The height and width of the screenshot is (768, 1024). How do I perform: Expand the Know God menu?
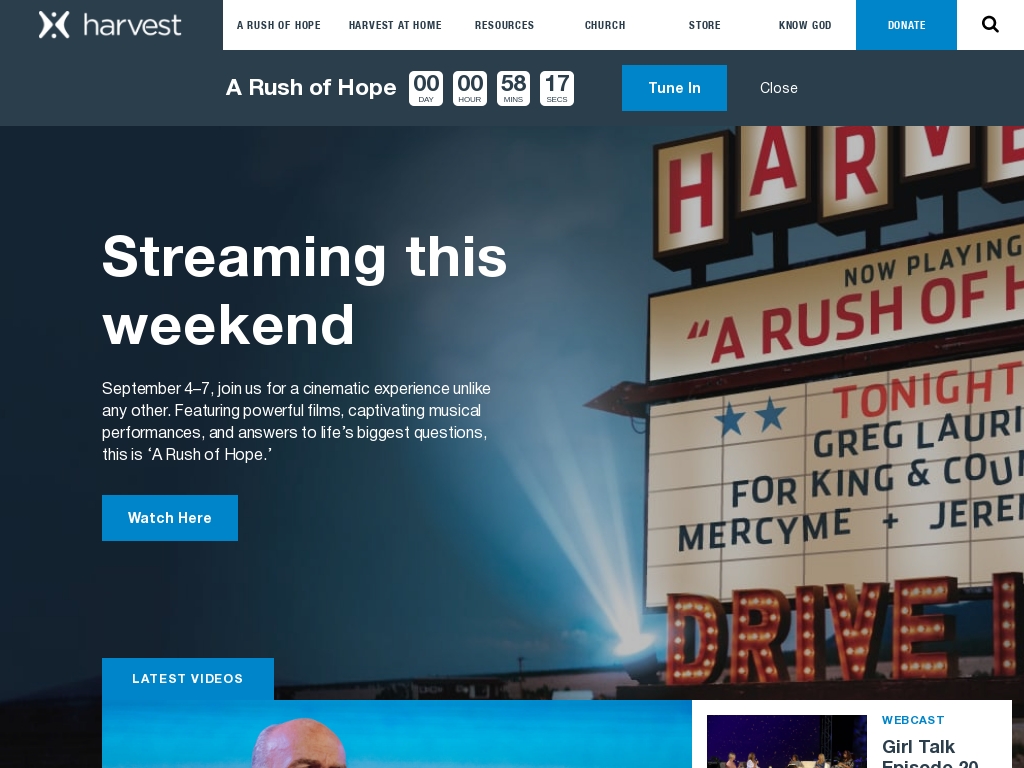coord(805,25)
